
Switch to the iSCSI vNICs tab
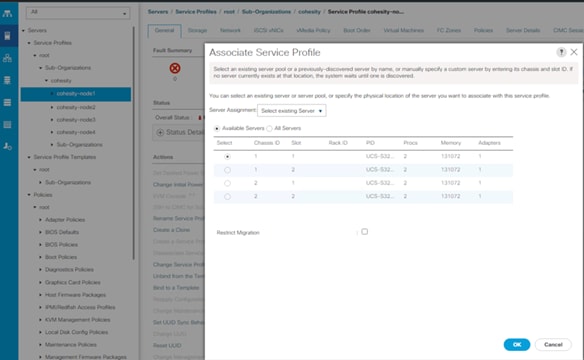click(269, 31)
